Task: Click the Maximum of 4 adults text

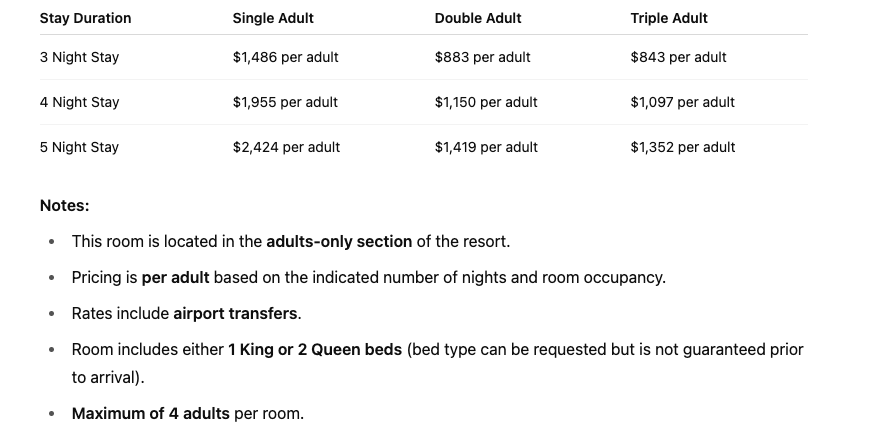Action: coord(150,413)
